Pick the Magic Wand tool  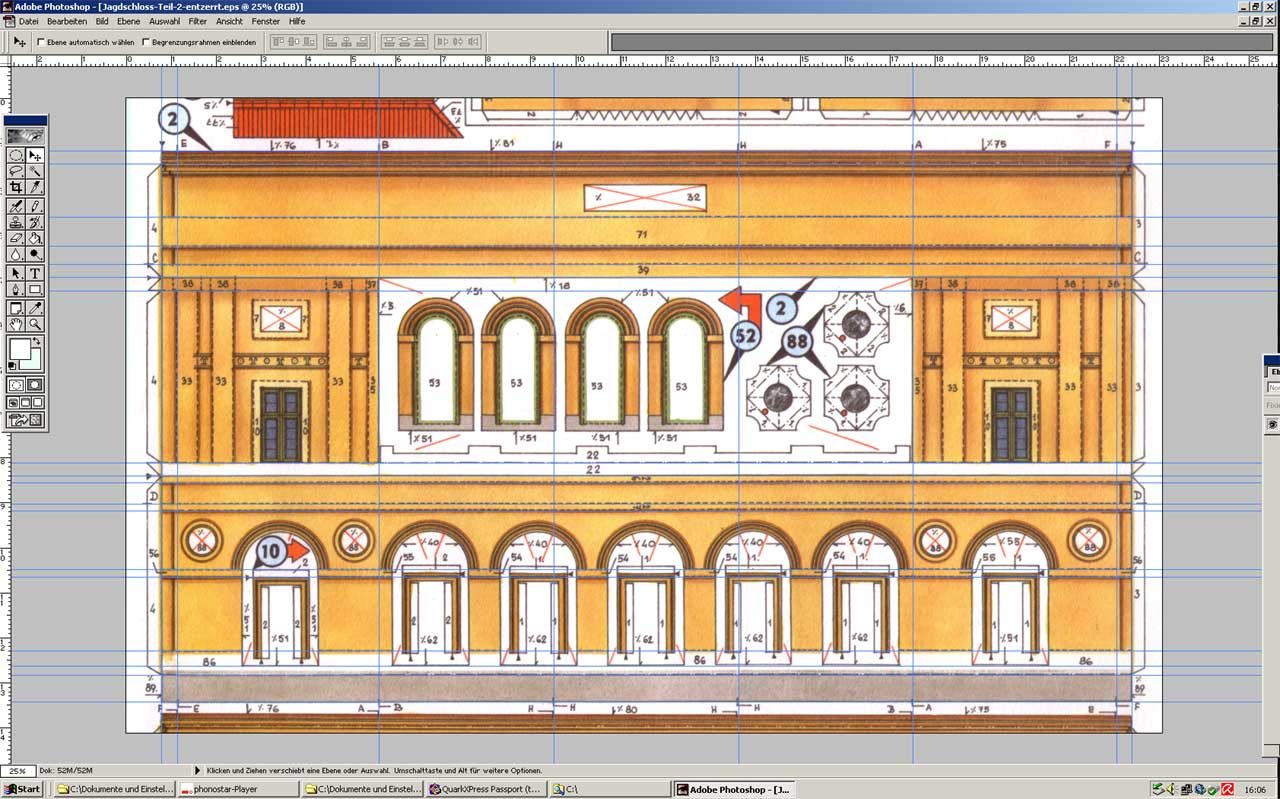pyautogui.click(x=35, y=171)
